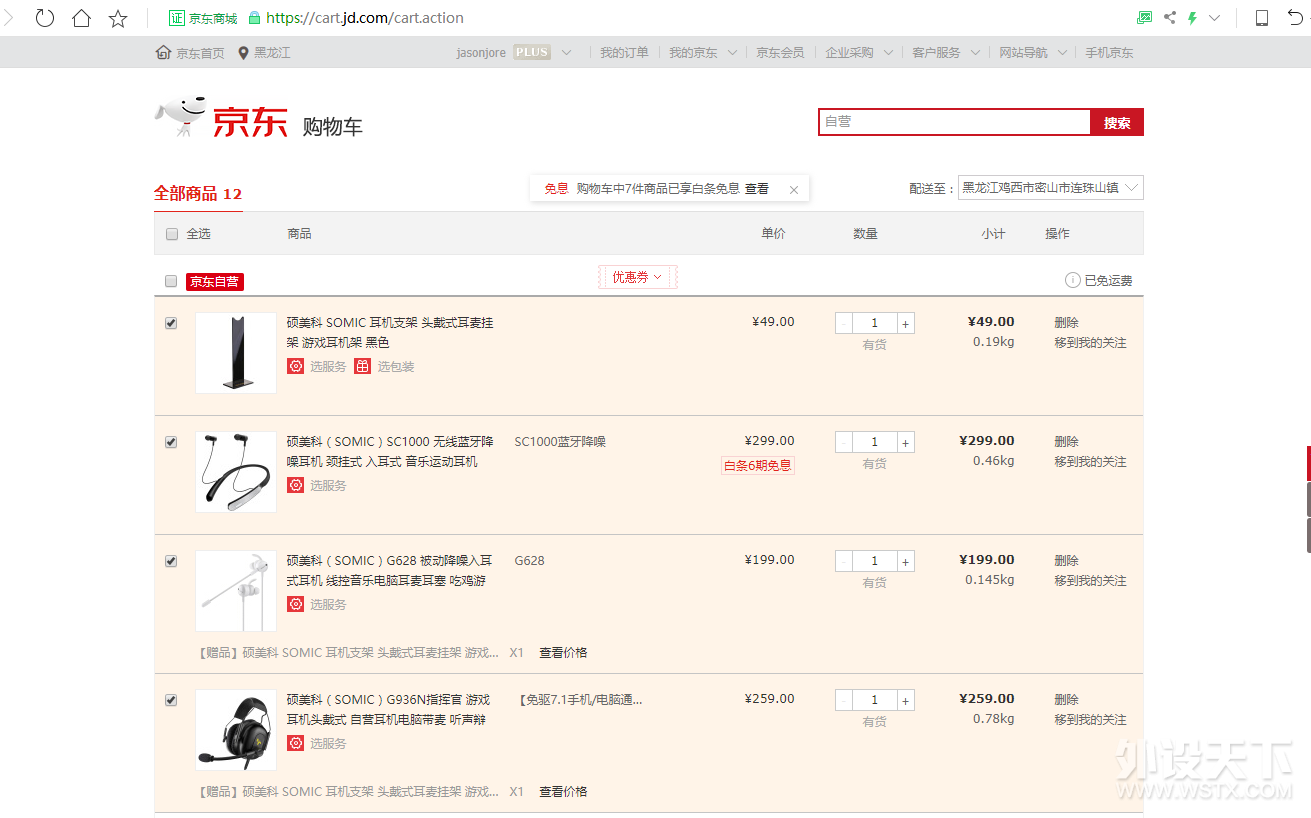Click the 黑龙江 location pin icon
Viewport: 1311px width, 818px height.
coord(243,52)
